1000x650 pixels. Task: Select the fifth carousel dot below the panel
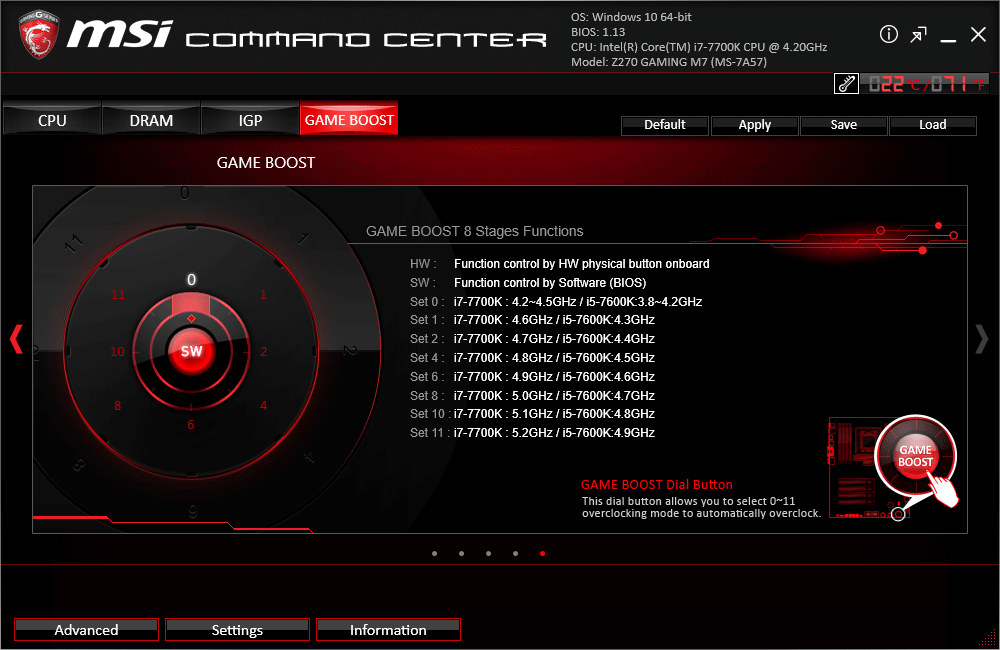pos(542,553)
